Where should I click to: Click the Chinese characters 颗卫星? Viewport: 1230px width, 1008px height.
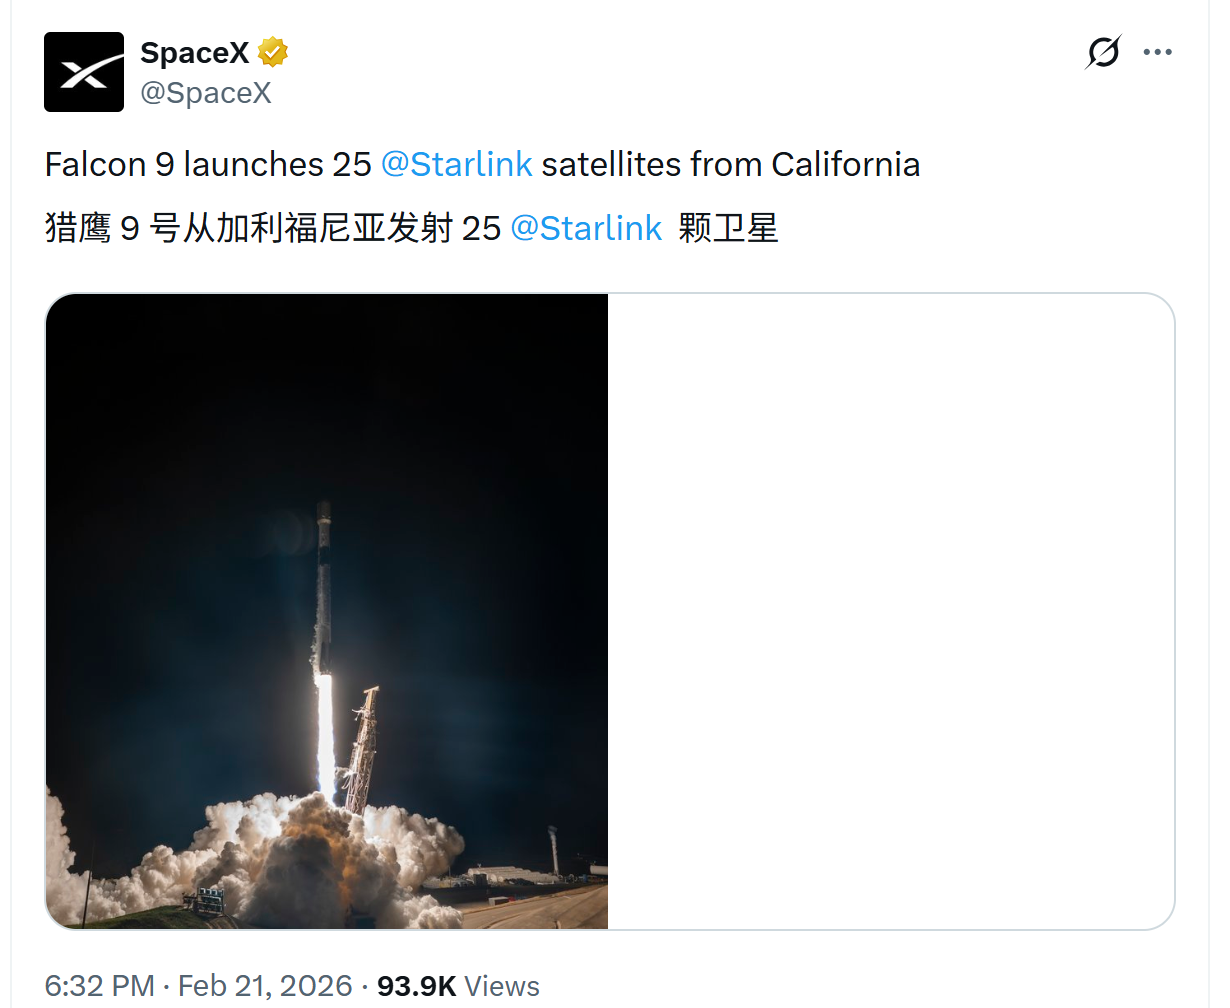coord(728,228)
